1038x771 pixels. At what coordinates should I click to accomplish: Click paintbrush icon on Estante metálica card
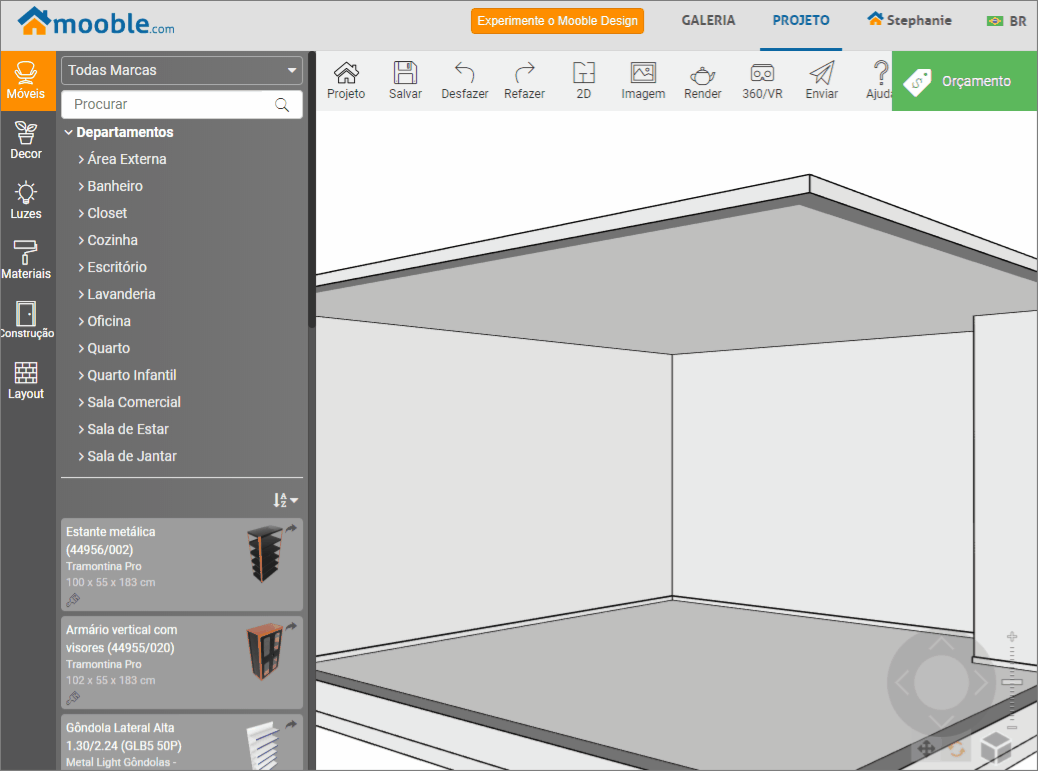point(73,600)
